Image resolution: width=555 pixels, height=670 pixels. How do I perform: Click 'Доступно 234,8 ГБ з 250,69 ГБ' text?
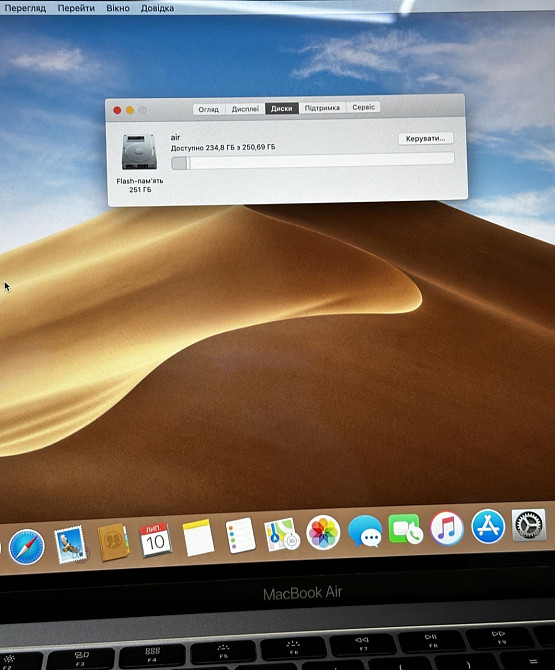pos(223,147)
